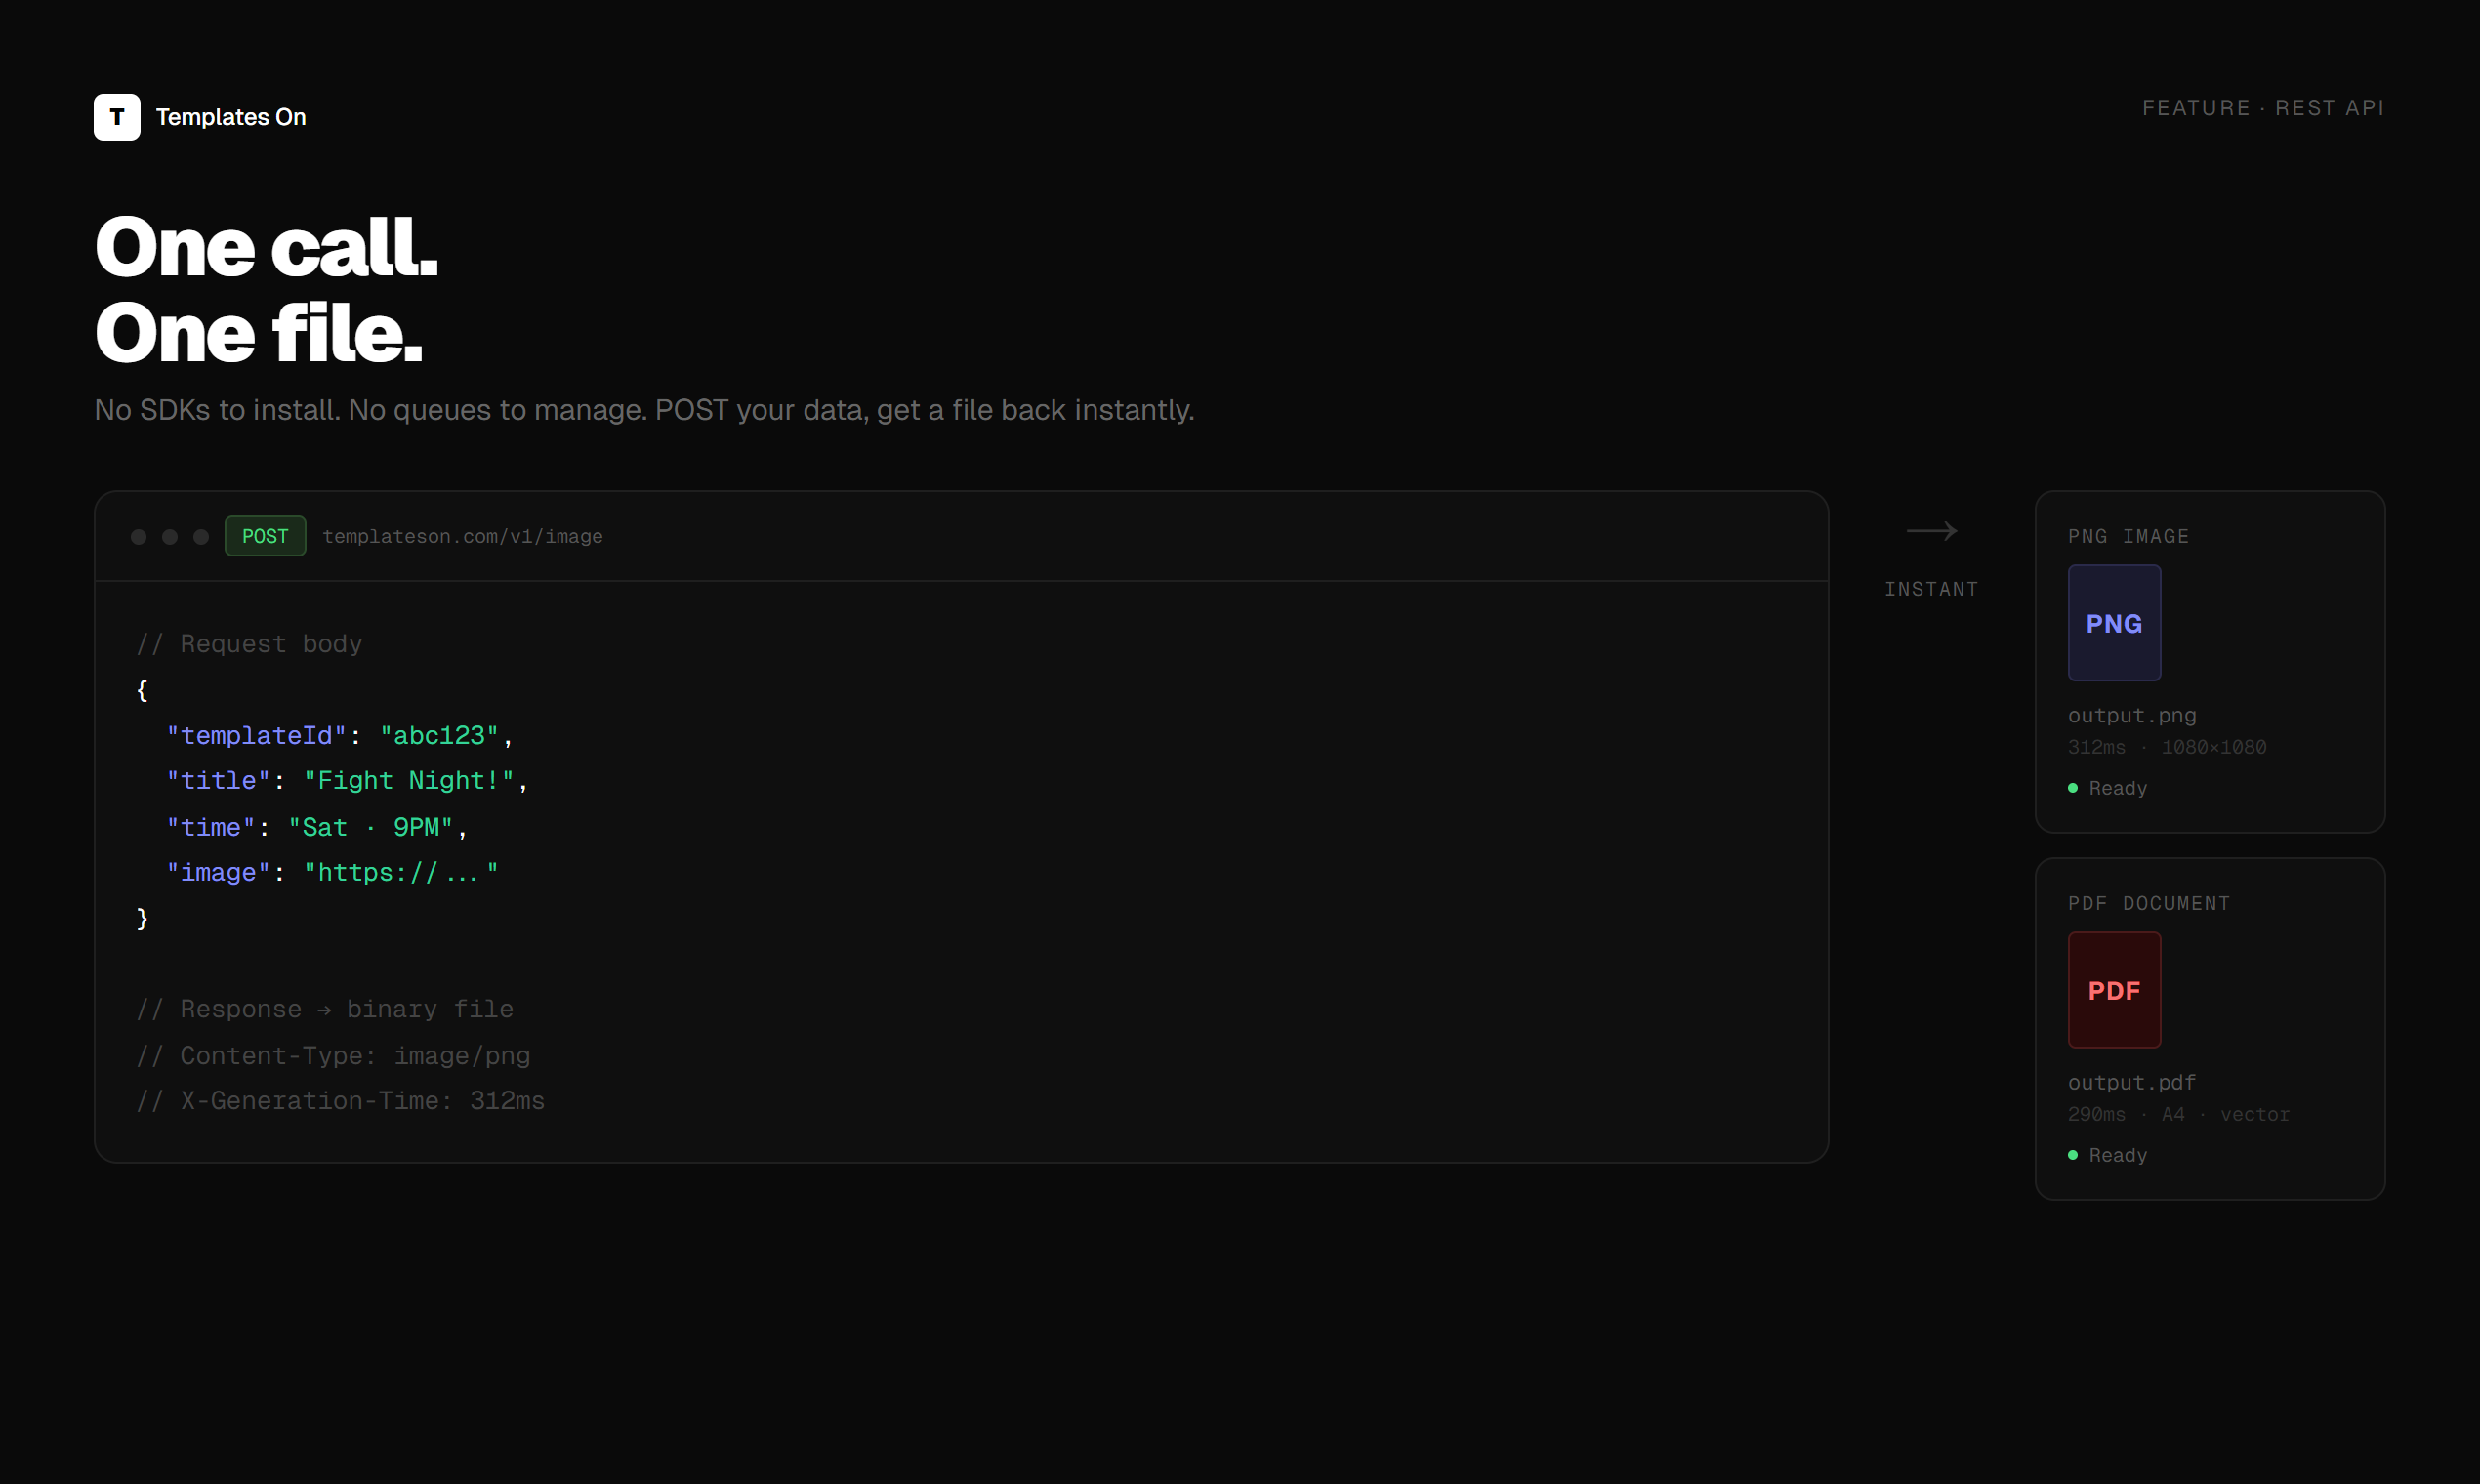
Task: Click the green Ready status dot for output.png
Action: pyautogui.click(x=2074, y=787)
